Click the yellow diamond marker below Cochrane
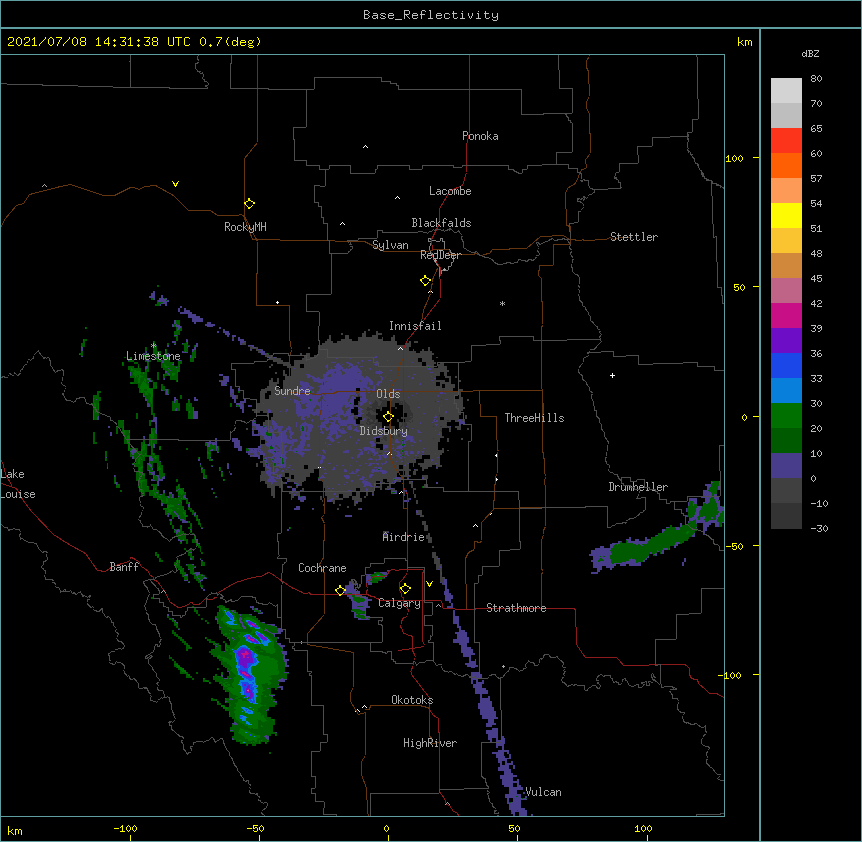 coord(340,590)
